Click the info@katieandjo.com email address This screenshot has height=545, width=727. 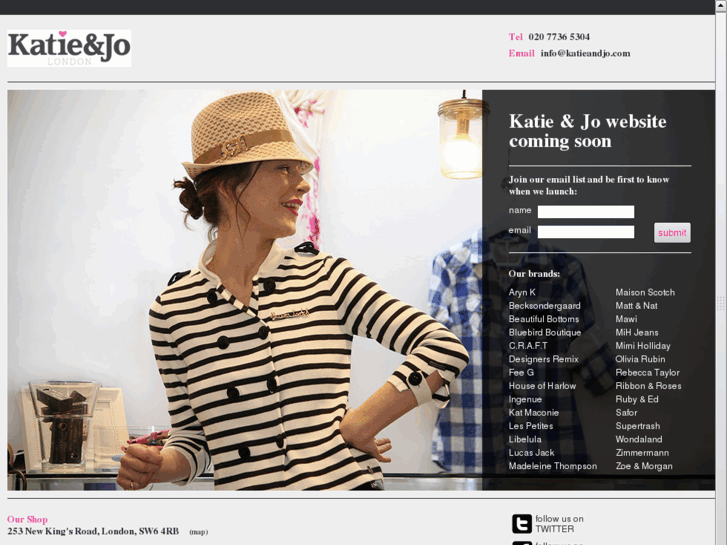(x=585, y=53)
